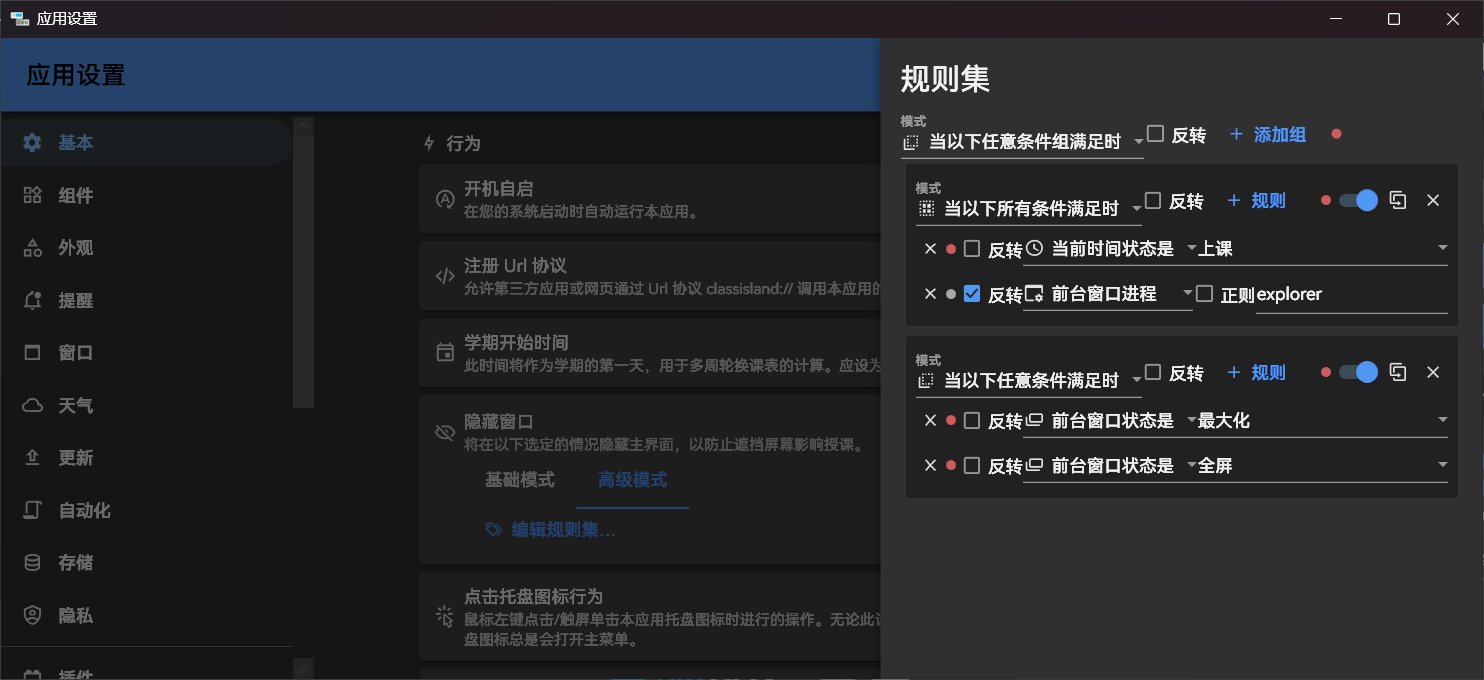Select the 外观 appearance icon

pos(32,248)
